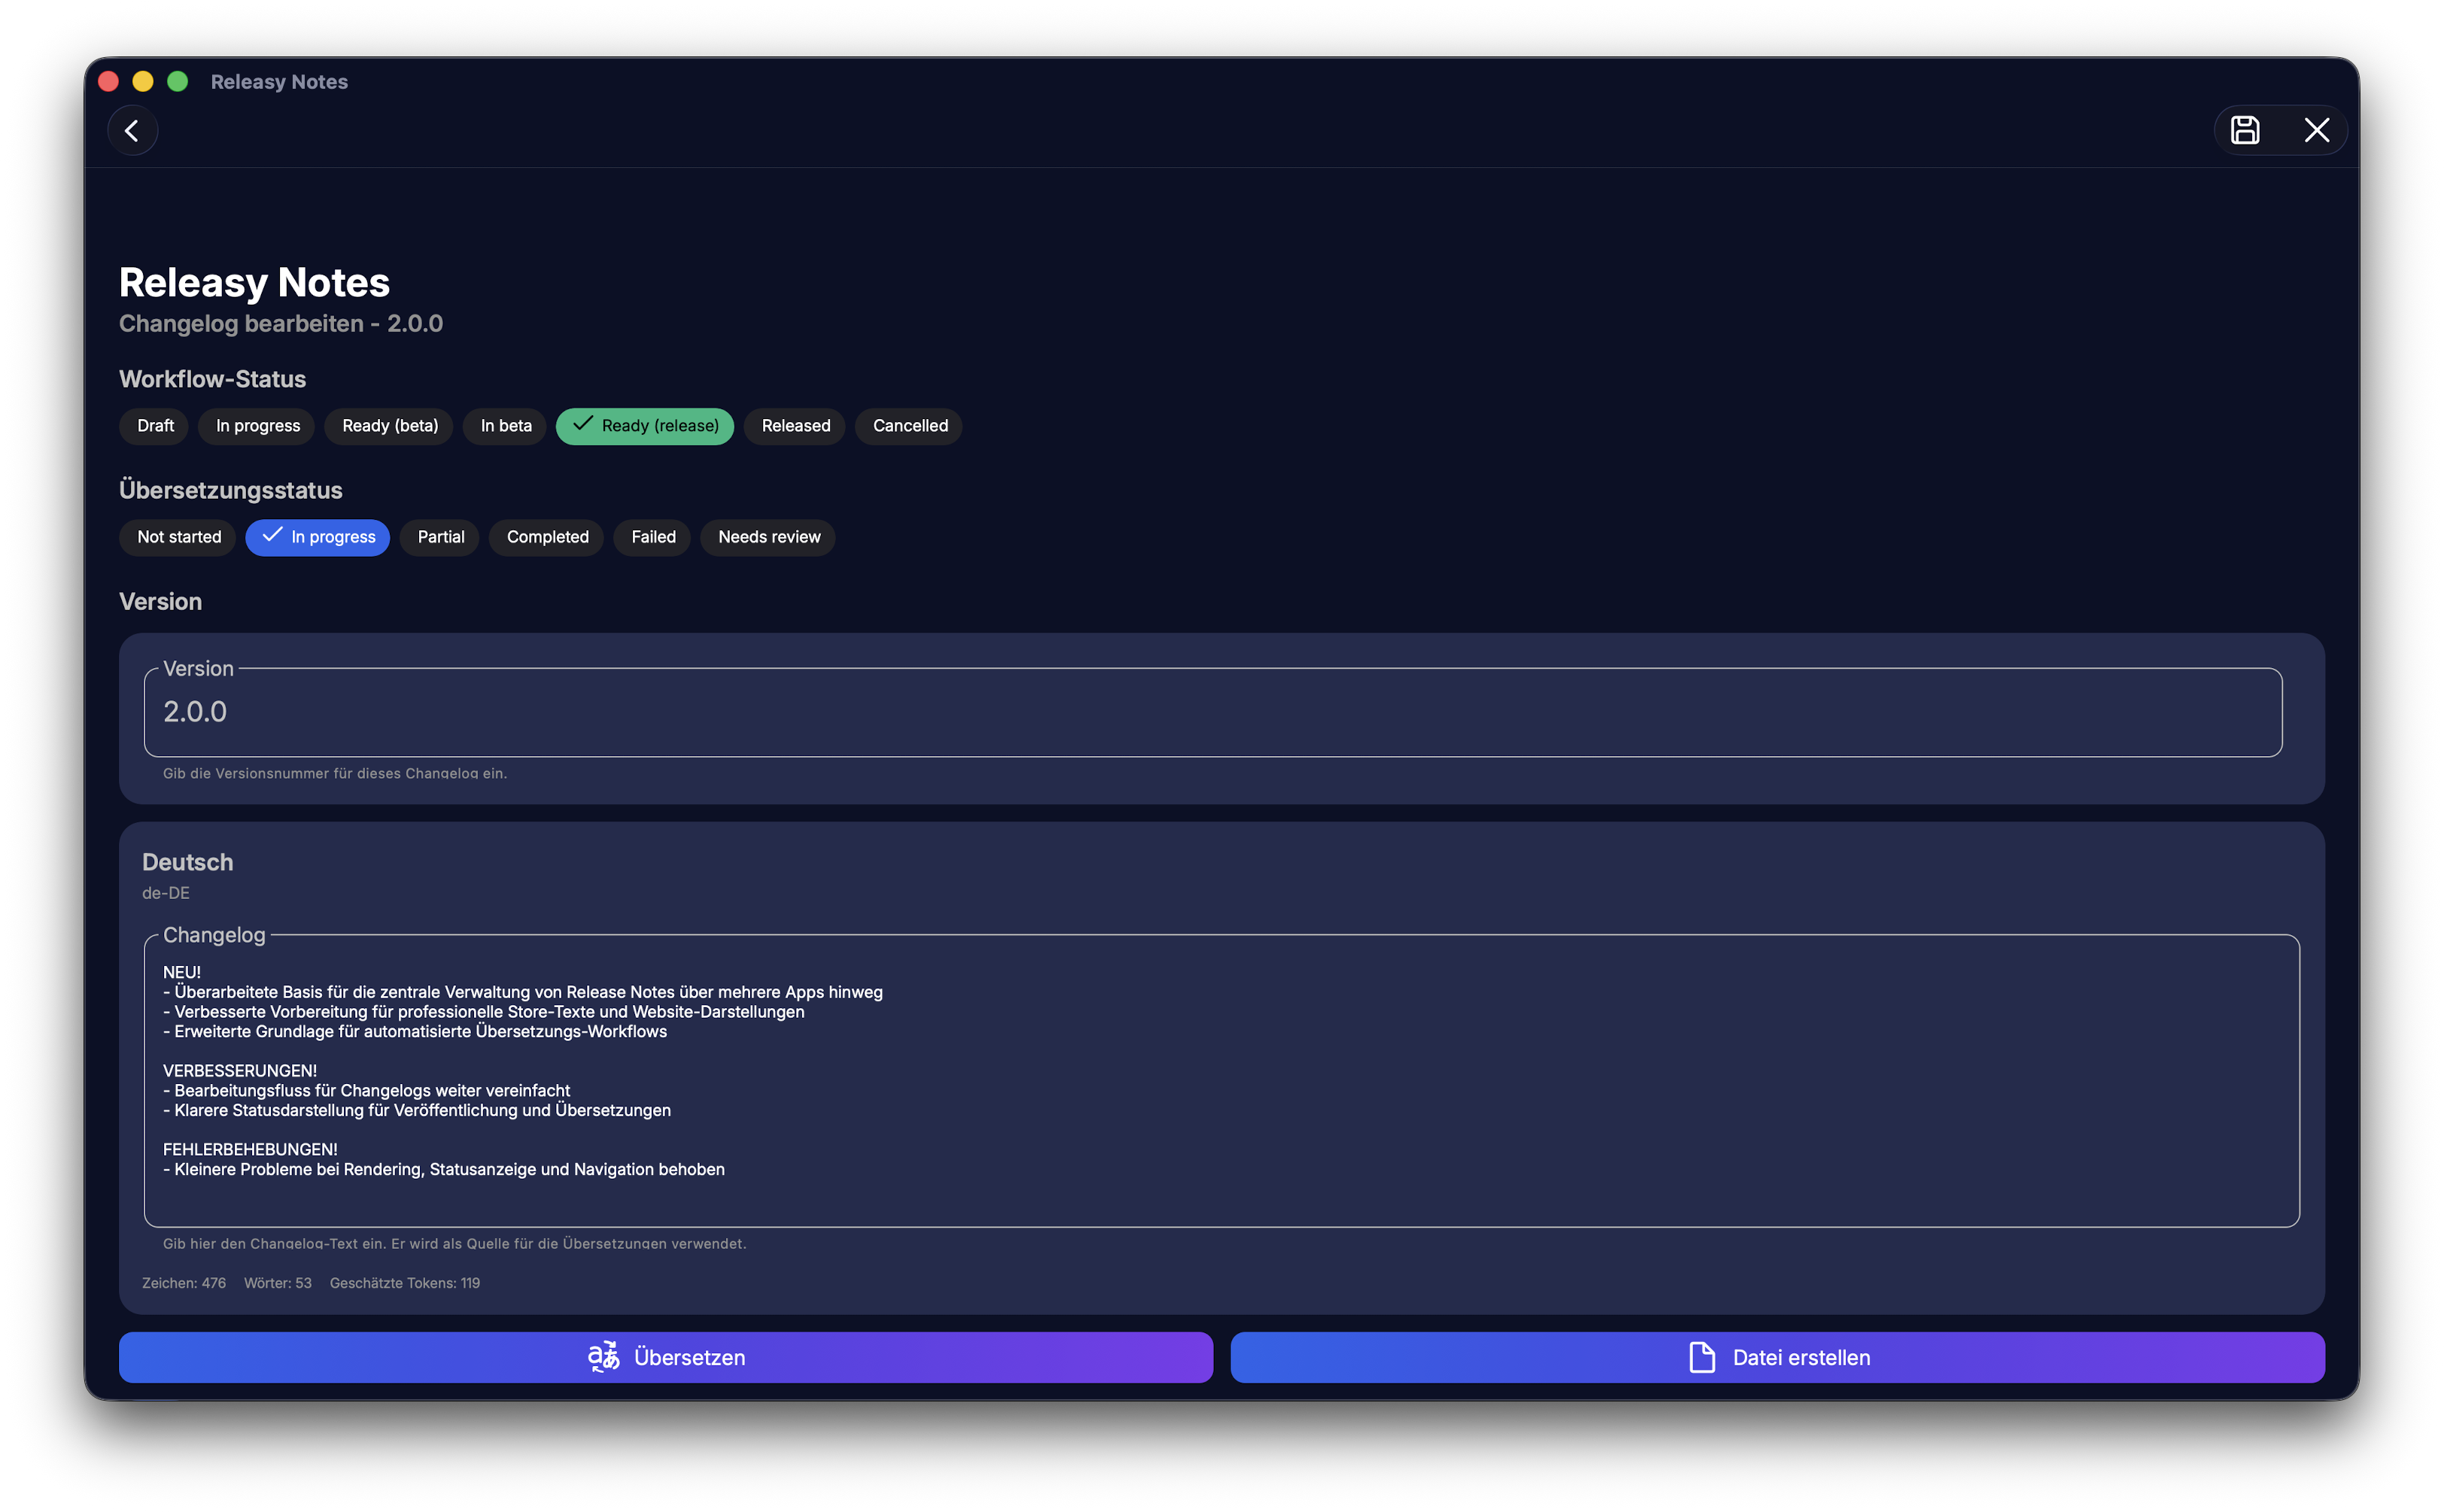Screen dimensions: 2444x1512
Task: Set translation status to Completed
Action: pos(546,537)
